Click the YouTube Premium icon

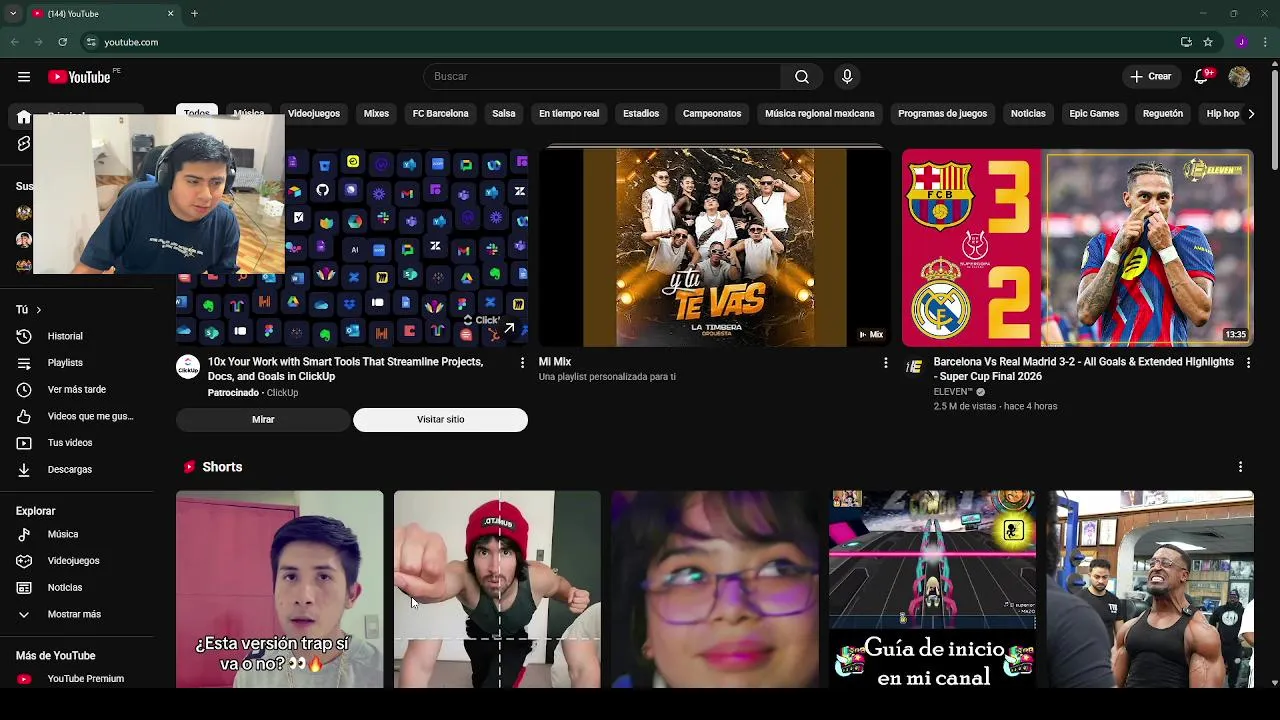pyautogui.click(x=24, y=679)
